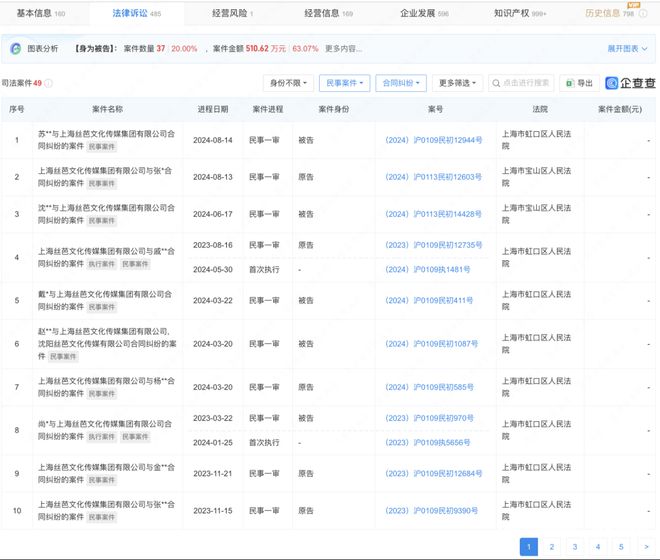This screenshot has width=660, height=560.
Task: Open the 历史信息 tab
Action: tap(609, 13)
